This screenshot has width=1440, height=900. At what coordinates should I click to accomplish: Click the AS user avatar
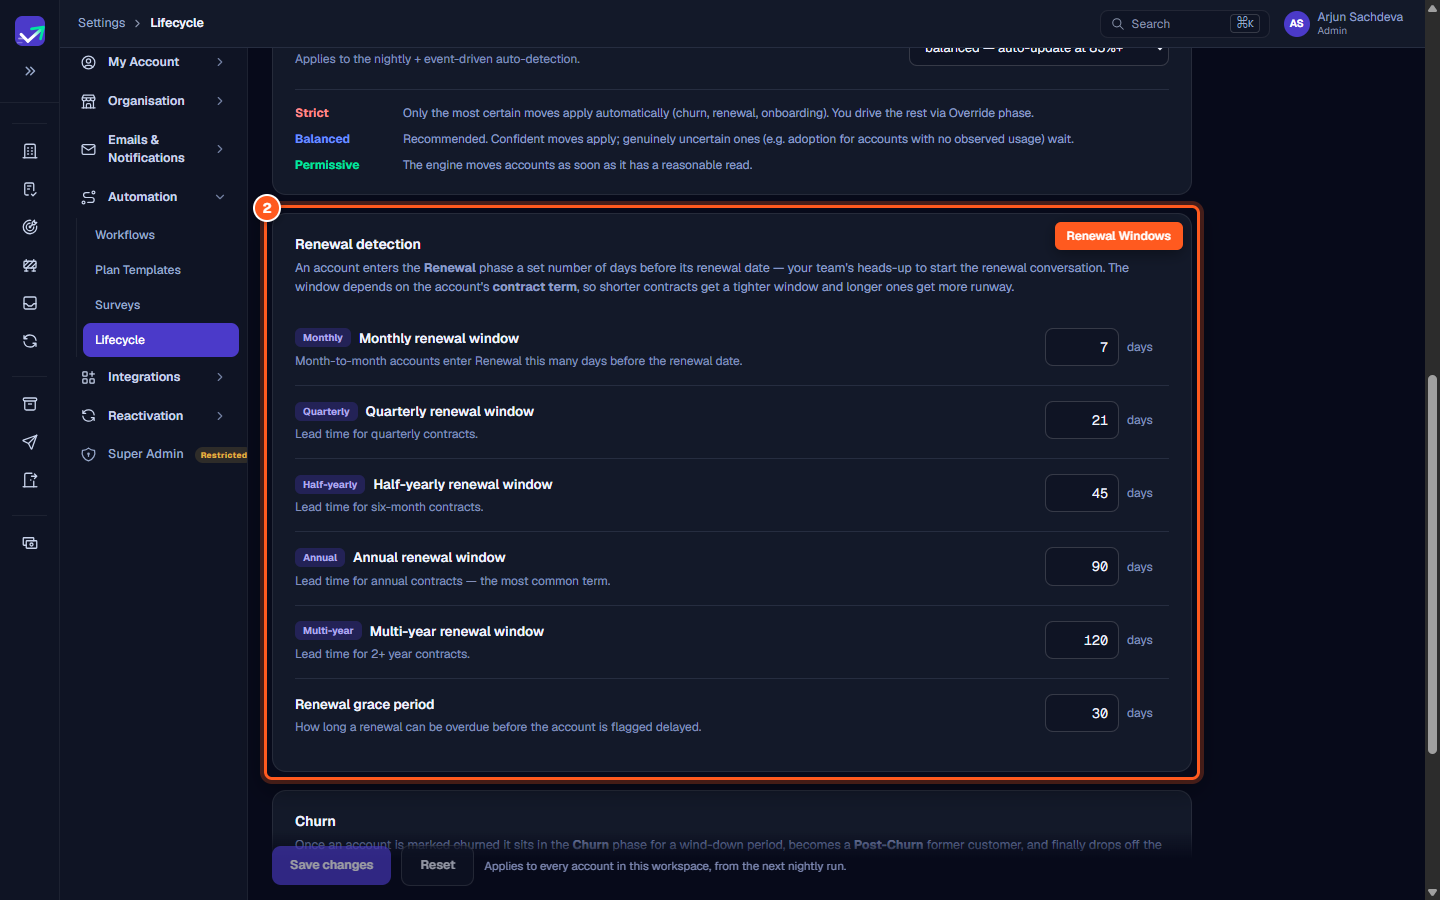pyautogui.click(x=1297, y=24)
